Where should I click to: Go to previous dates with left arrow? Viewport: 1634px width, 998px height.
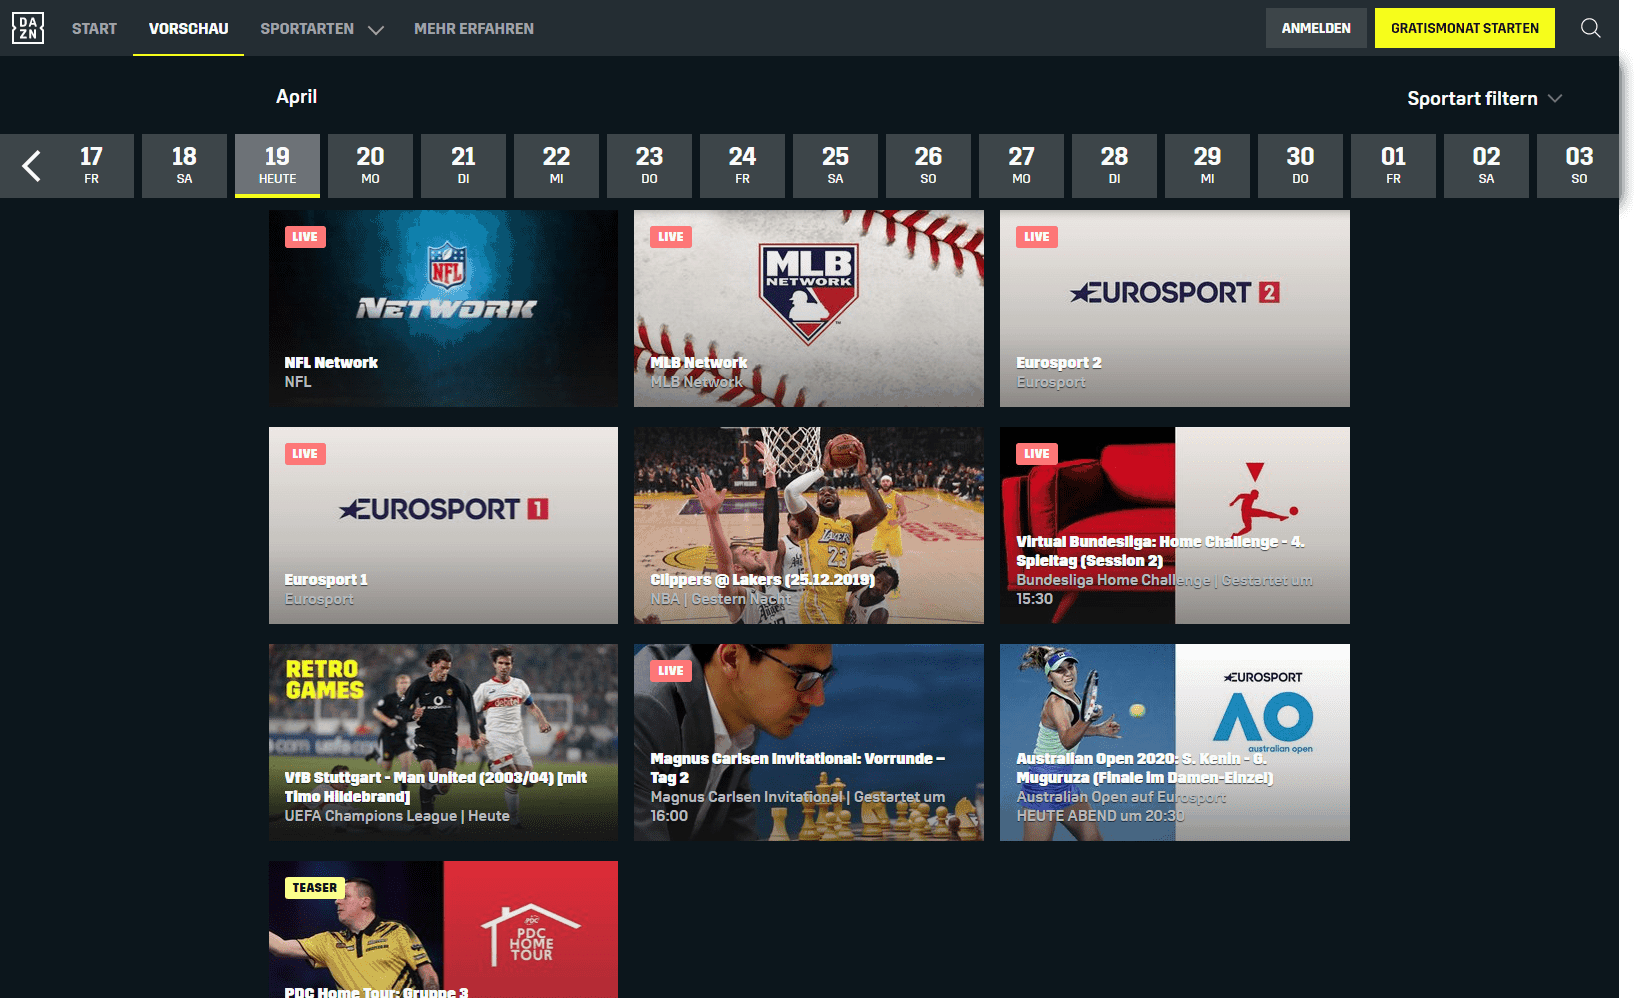tap(32, 166)
